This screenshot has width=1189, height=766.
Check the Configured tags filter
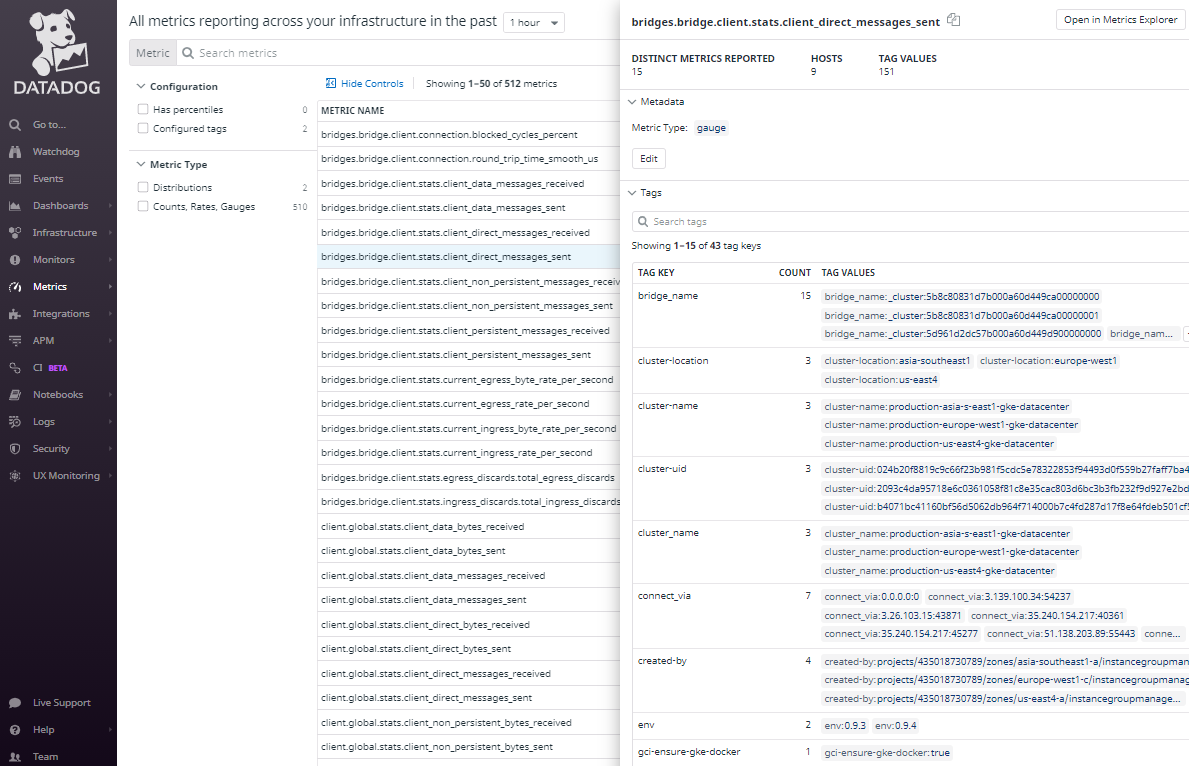(x=143, y=129)
